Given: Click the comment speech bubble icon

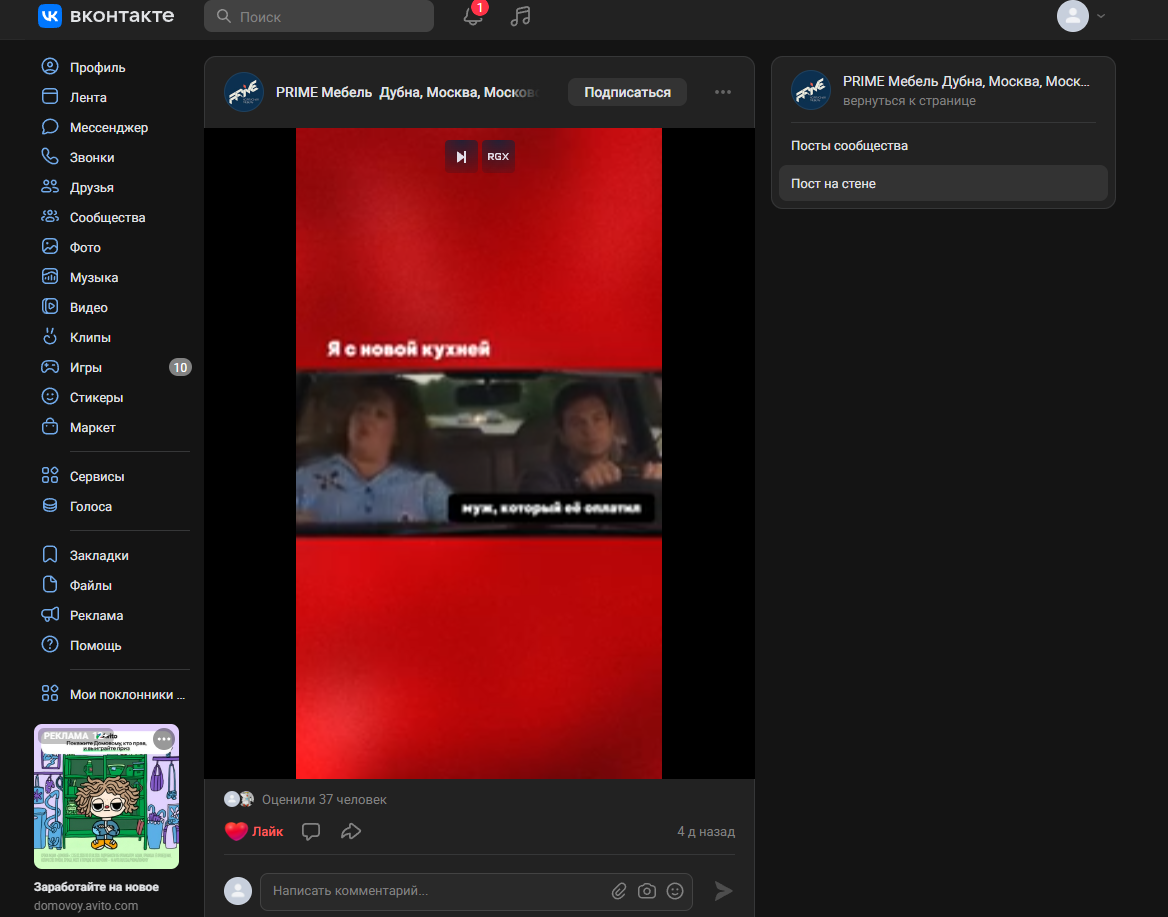Looking at the screenshot, I should (x=311, y=831).
